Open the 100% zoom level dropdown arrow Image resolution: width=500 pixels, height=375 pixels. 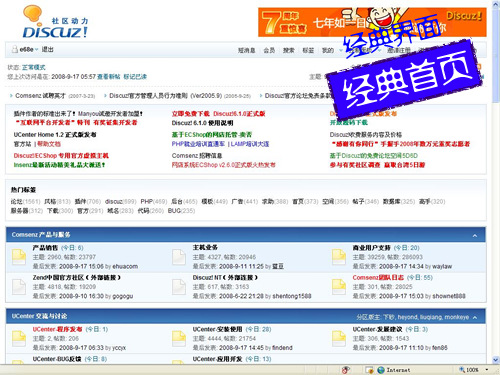tap(487, 370)
